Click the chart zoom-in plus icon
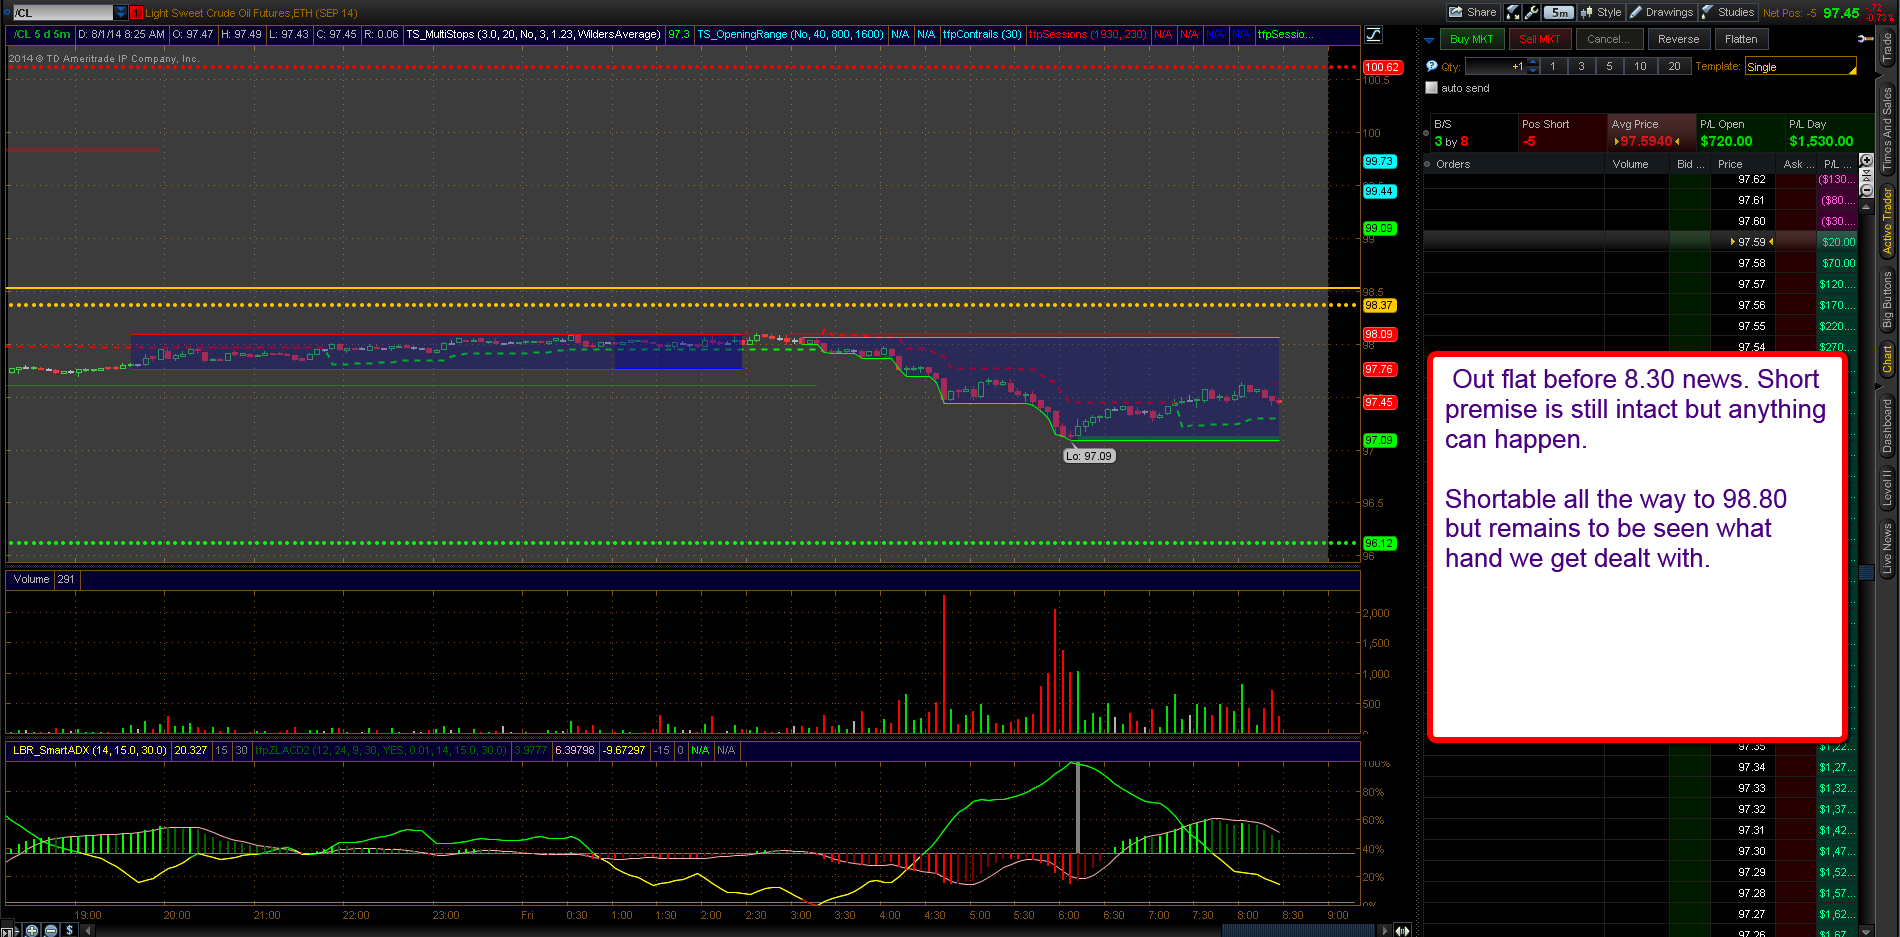Image resolution: width=1900 pixels, height=937 pixels. 32,930
